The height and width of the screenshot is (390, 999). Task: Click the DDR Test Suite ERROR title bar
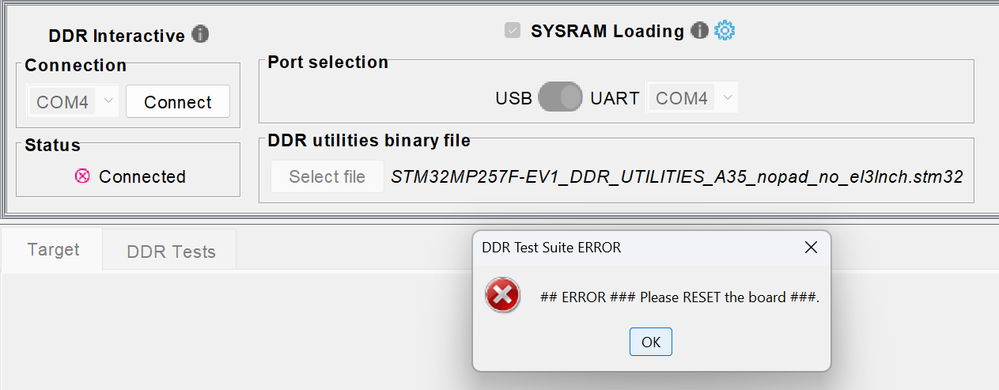[637, 247]
